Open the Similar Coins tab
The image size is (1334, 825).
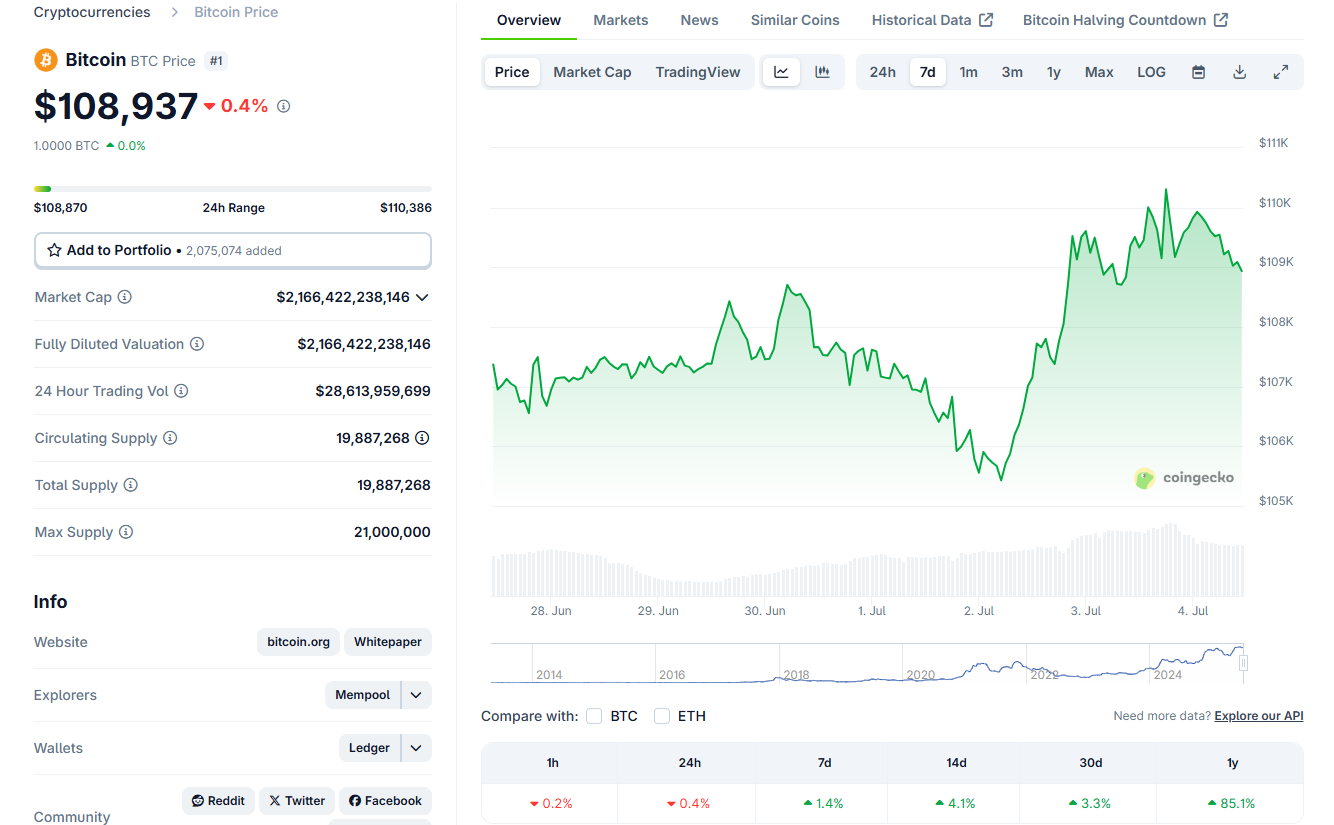[x=795, y=20]
